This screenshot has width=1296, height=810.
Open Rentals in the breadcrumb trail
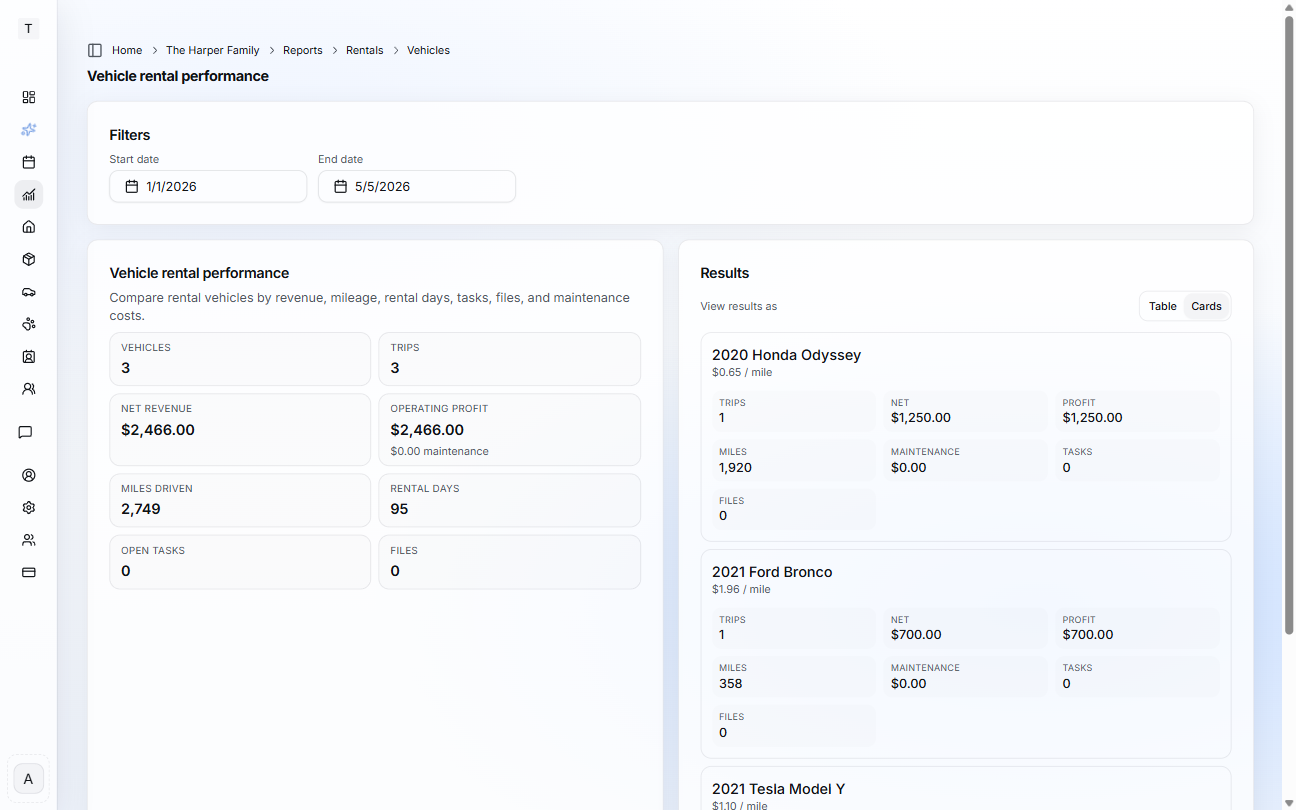(365, 50)
